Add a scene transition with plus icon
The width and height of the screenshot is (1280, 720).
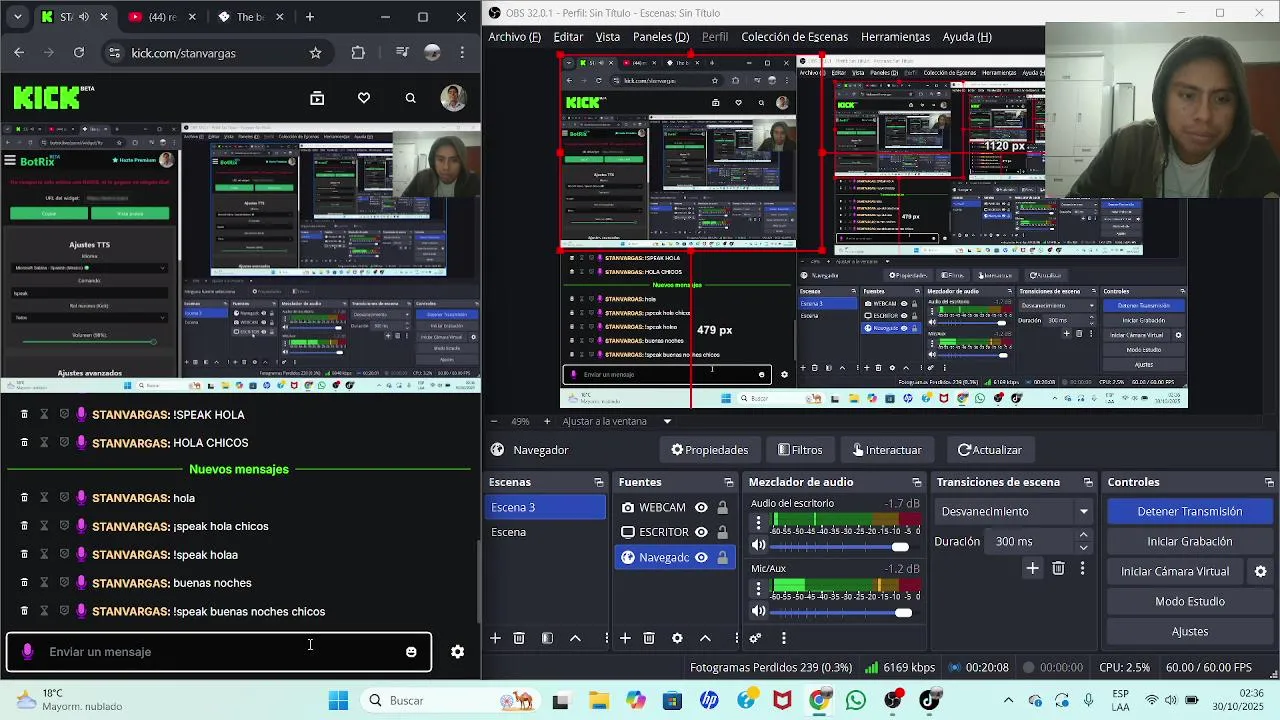click(1032, 568)
